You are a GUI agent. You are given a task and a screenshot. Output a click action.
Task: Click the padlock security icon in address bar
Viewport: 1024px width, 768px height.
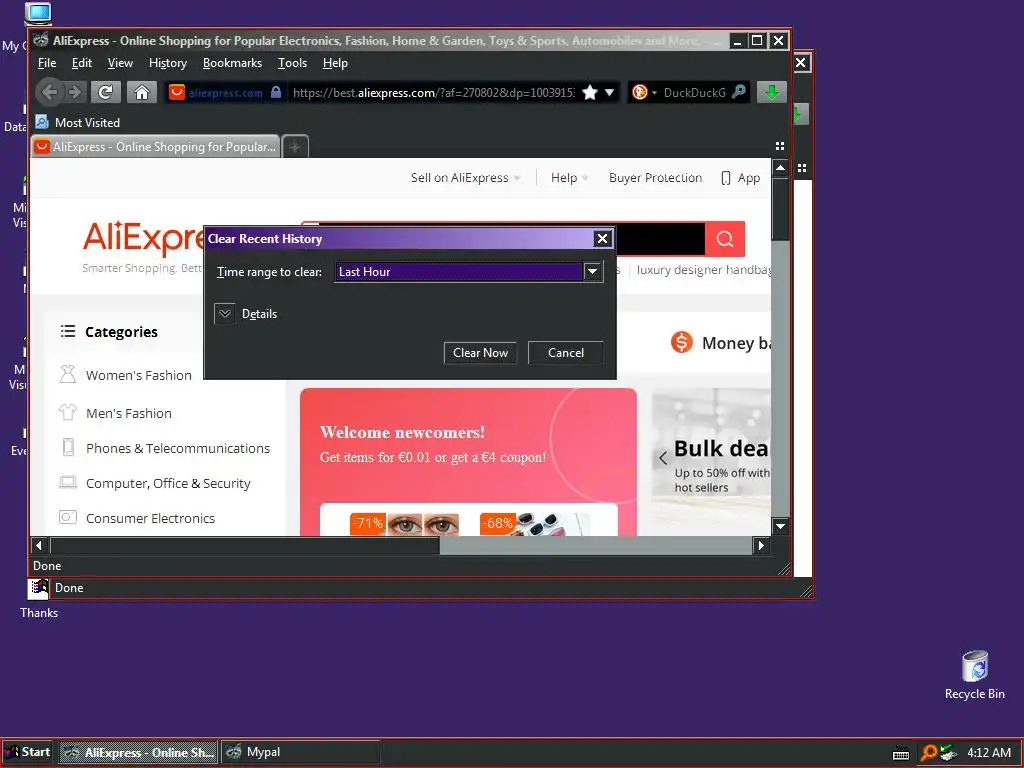(x=276, y=92)
